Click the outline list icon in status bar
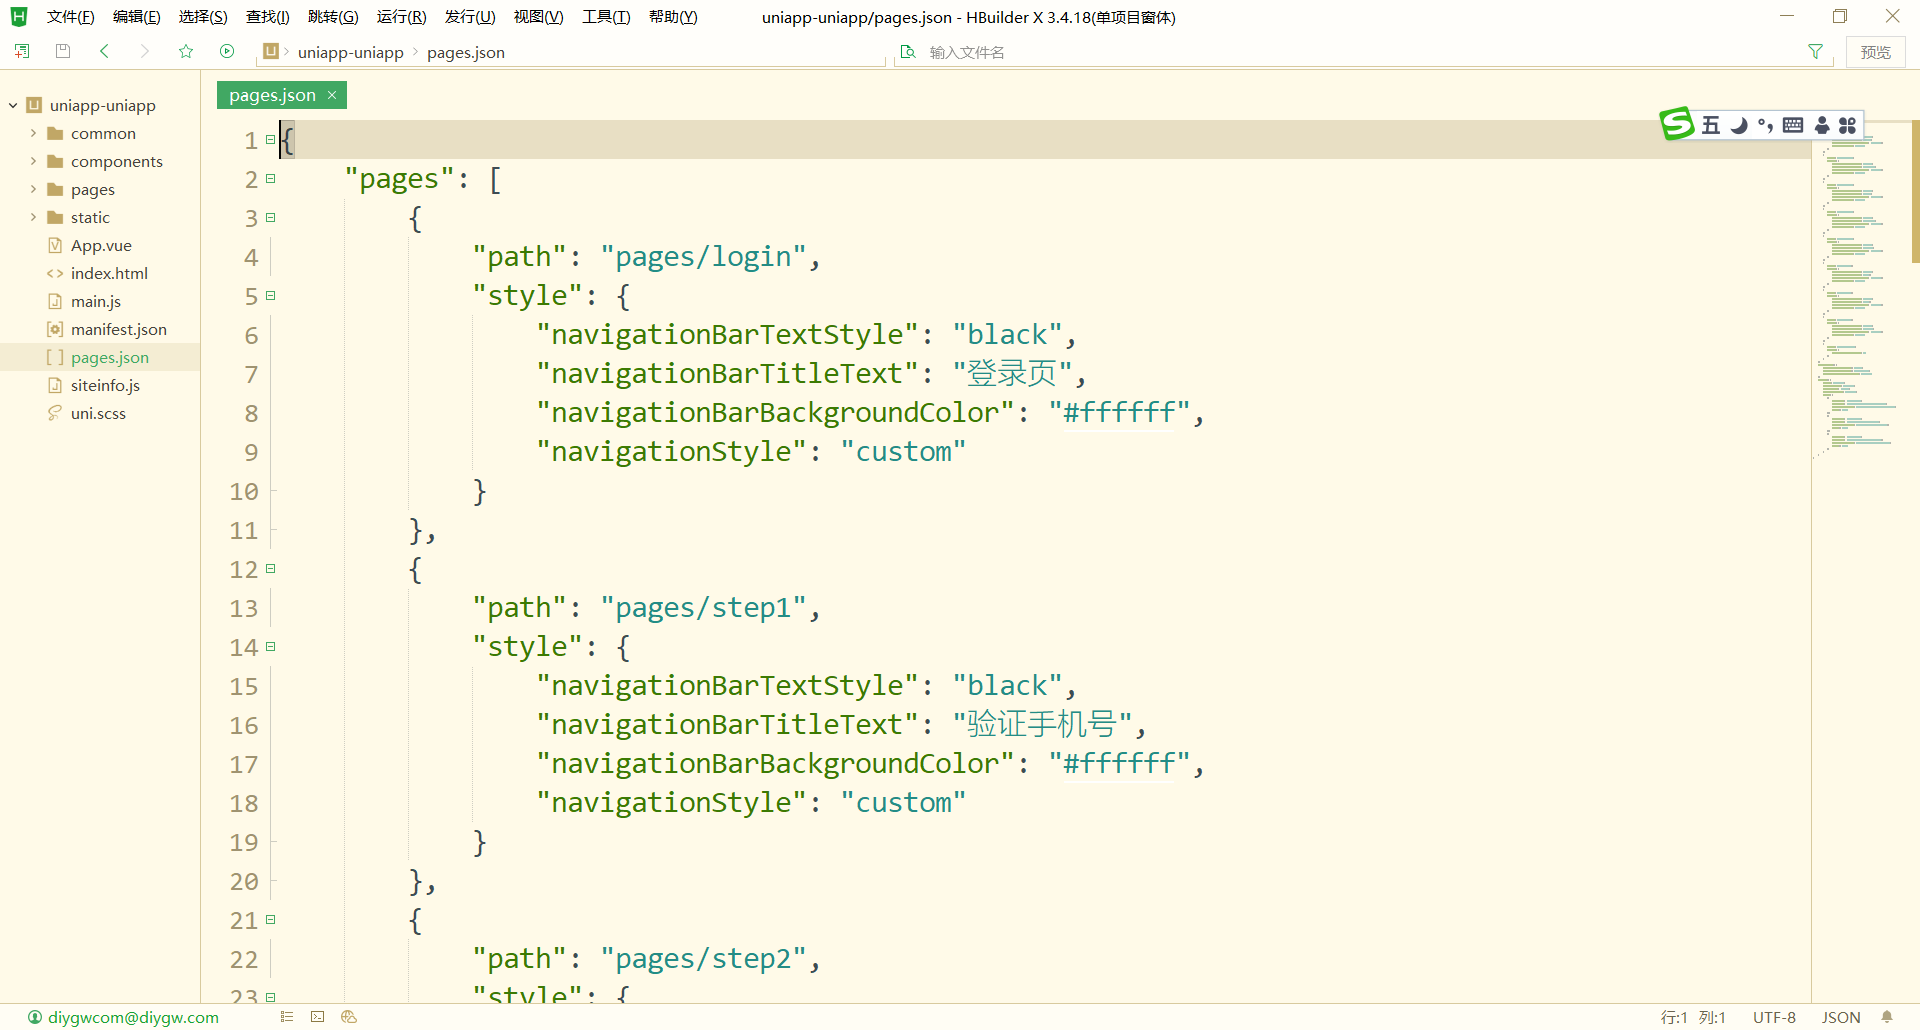Screen dimensions: 1920x1030 tap(287, 1017)
